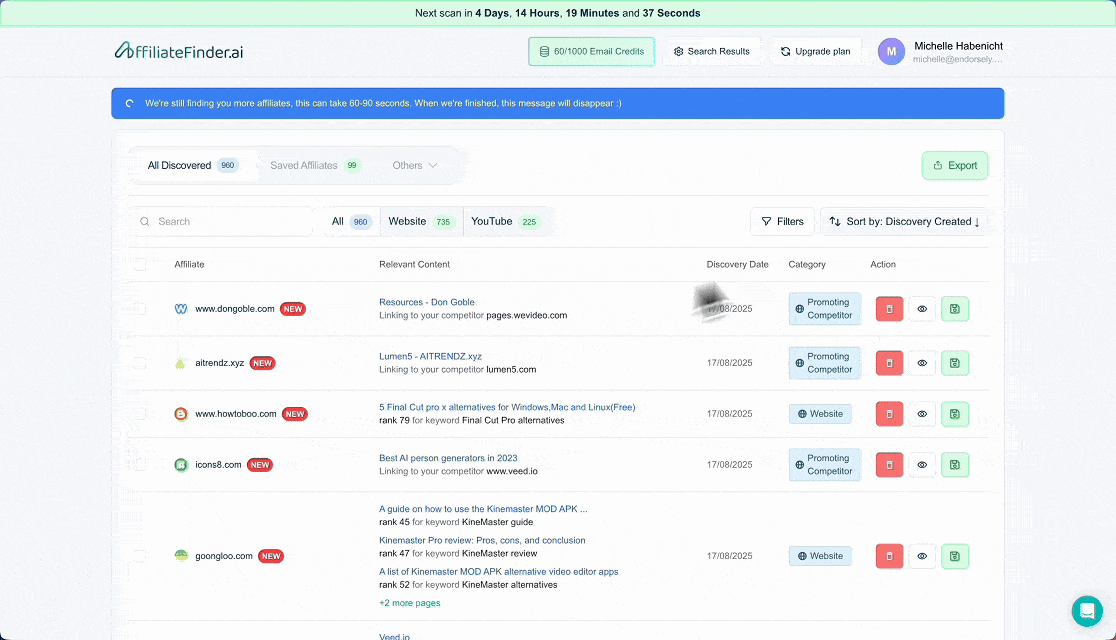The height and width of the screenshot is (640, 1116).
Task: Tick the checkbox for www.howtoboo.com row
Action: point(140,414)
